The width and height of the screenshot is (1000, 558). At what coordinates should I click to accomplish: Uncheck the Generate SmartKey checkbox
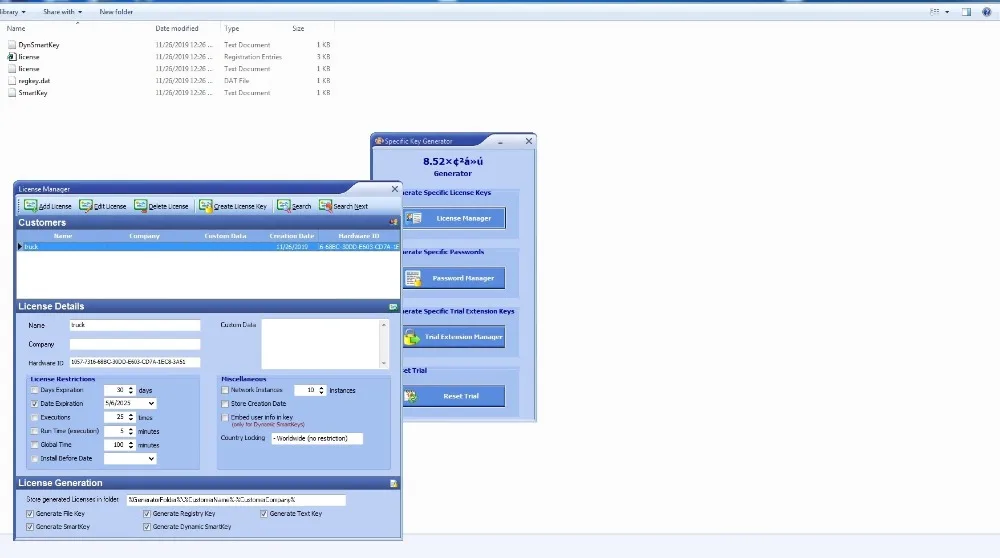30,527
